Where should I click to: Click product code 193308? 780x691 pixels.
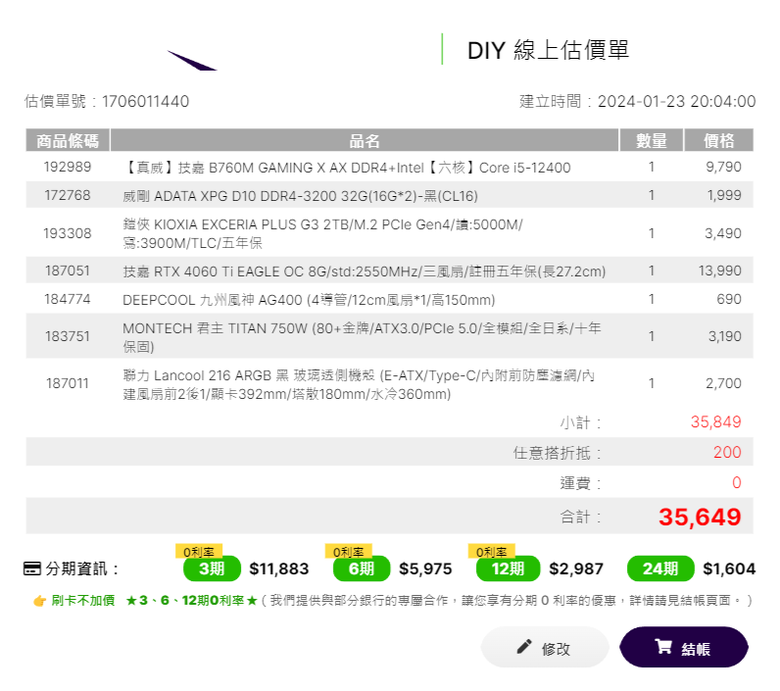[x=68, y=233]
